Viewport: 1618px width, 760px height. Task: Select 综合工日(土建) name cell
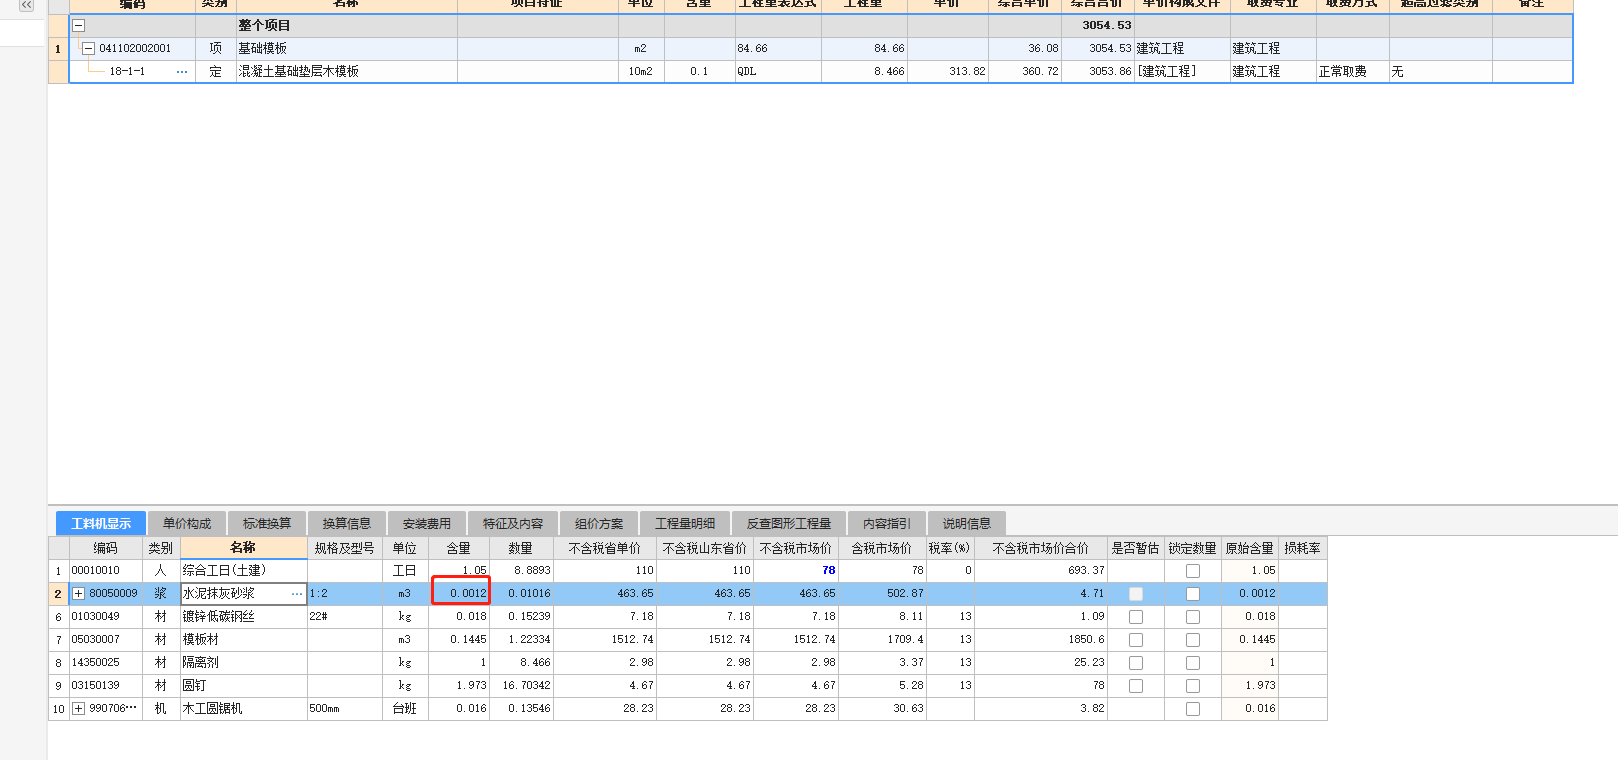coord(244,571)
